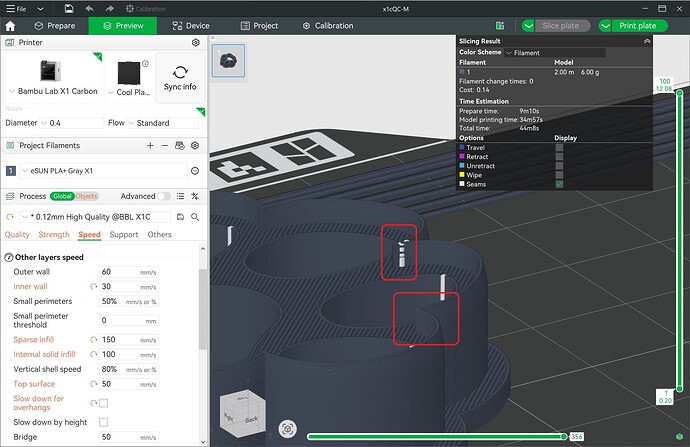Remove a filament with the minus icon
Image resolution: width=690 pixels, height=447 pixels.
click(165, 145)
